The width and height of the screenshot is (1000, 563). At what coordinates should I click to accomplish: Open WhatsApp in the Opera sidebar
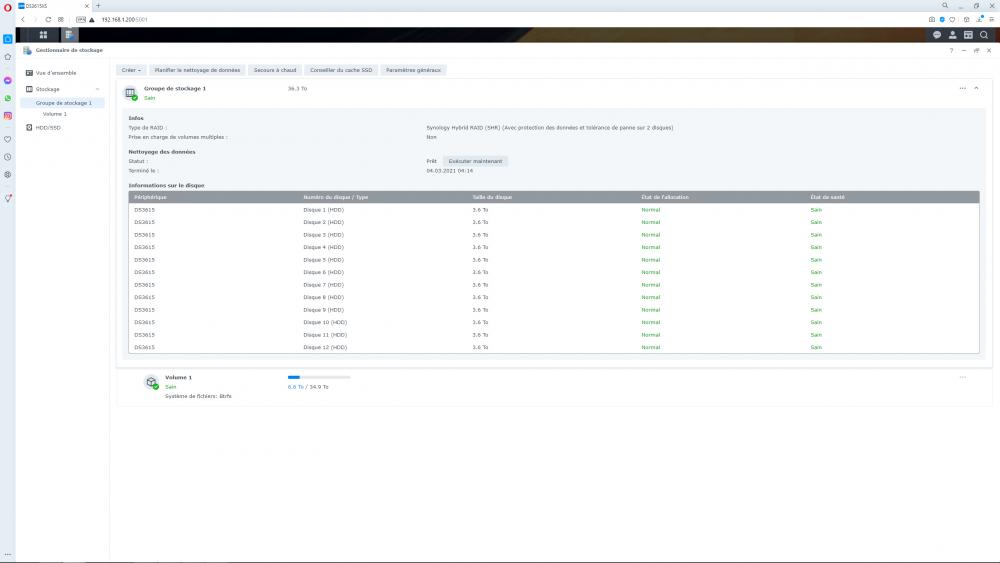point(8,98)
